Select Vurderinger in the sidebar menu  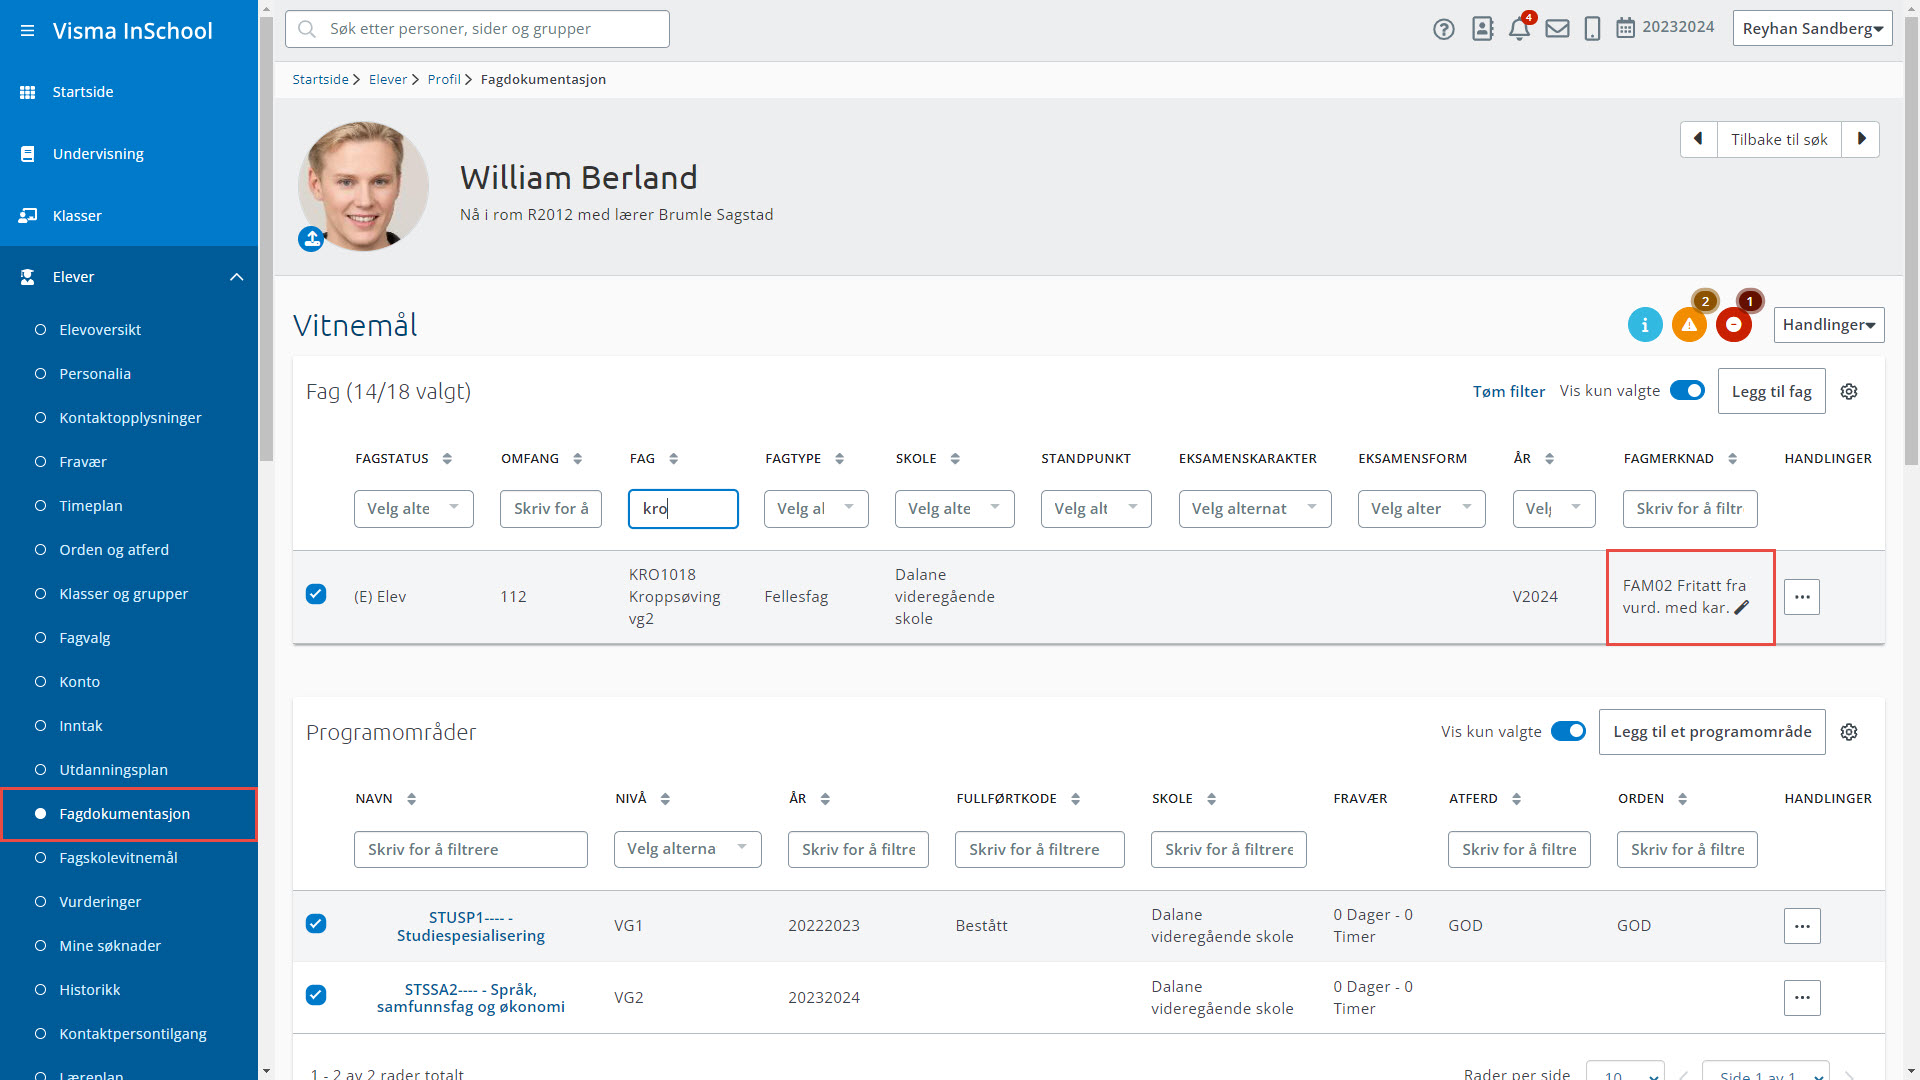pos(100,902)
